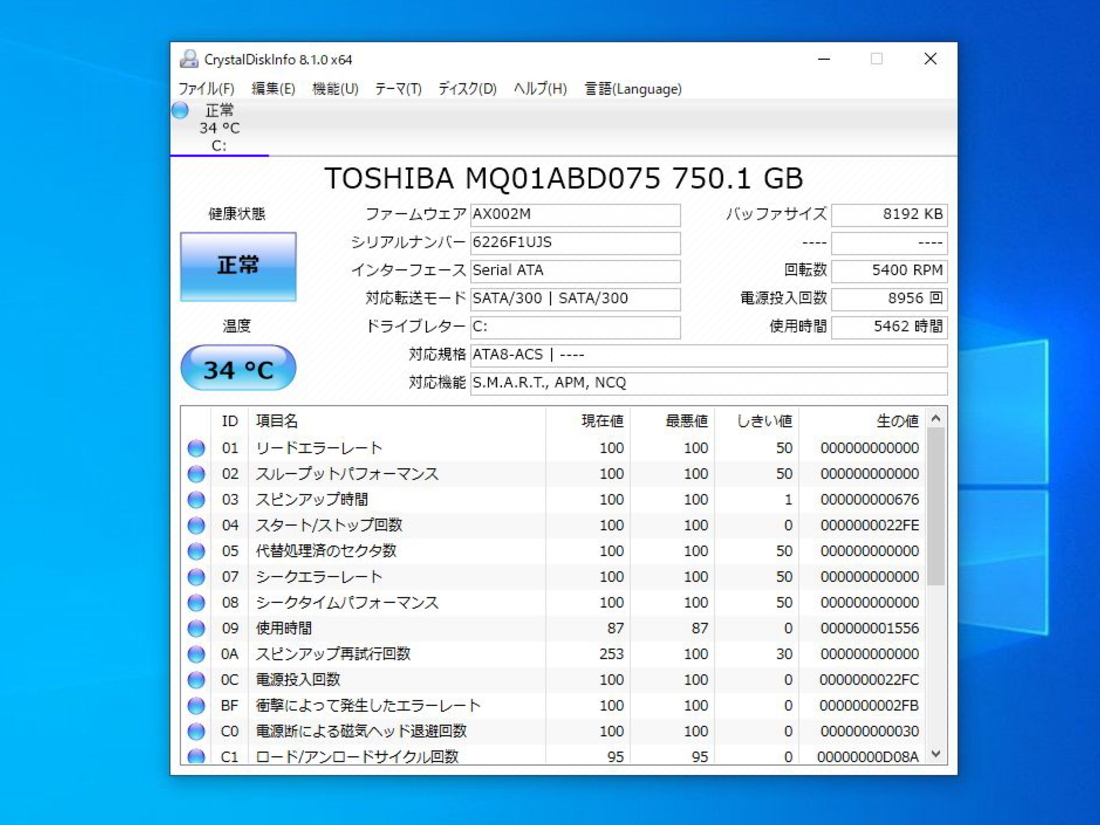Click status icon for row 02 スループットパフォーマンス
Screen dimensions: 1100x825
click(196, 474)
